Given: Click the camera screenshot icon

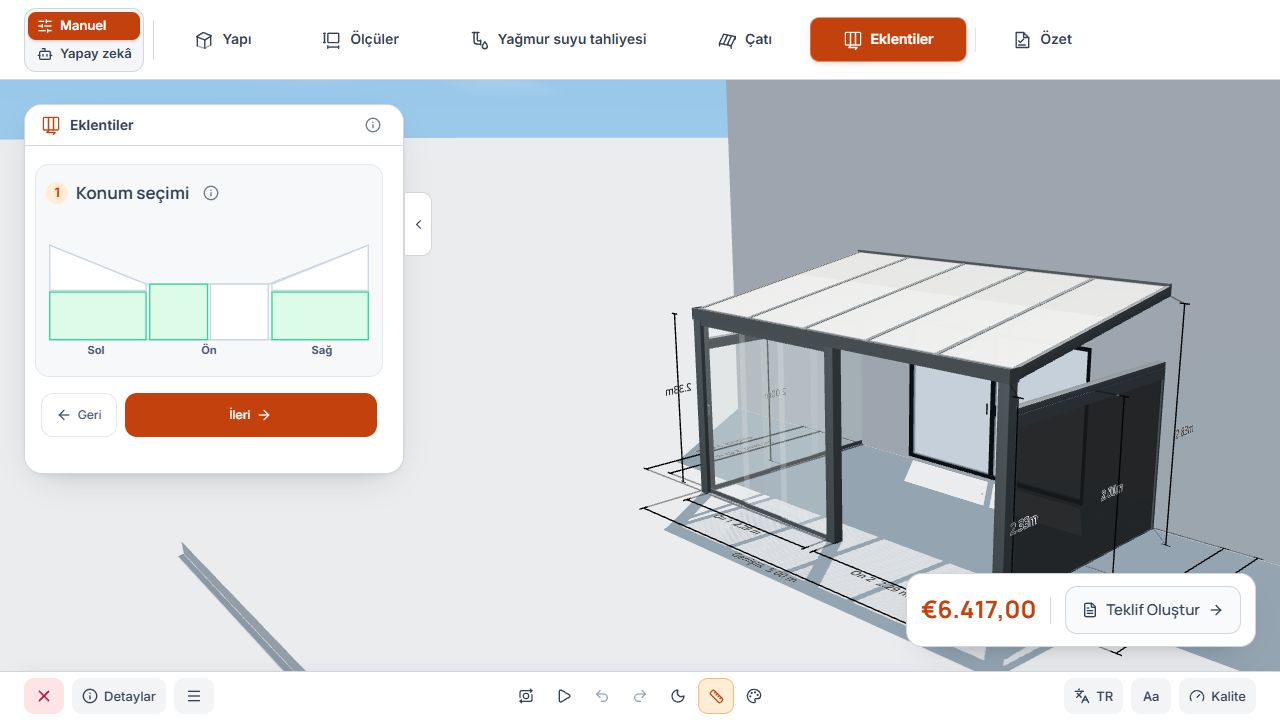Looking at the screenshot, I should (x=527, y=696).
